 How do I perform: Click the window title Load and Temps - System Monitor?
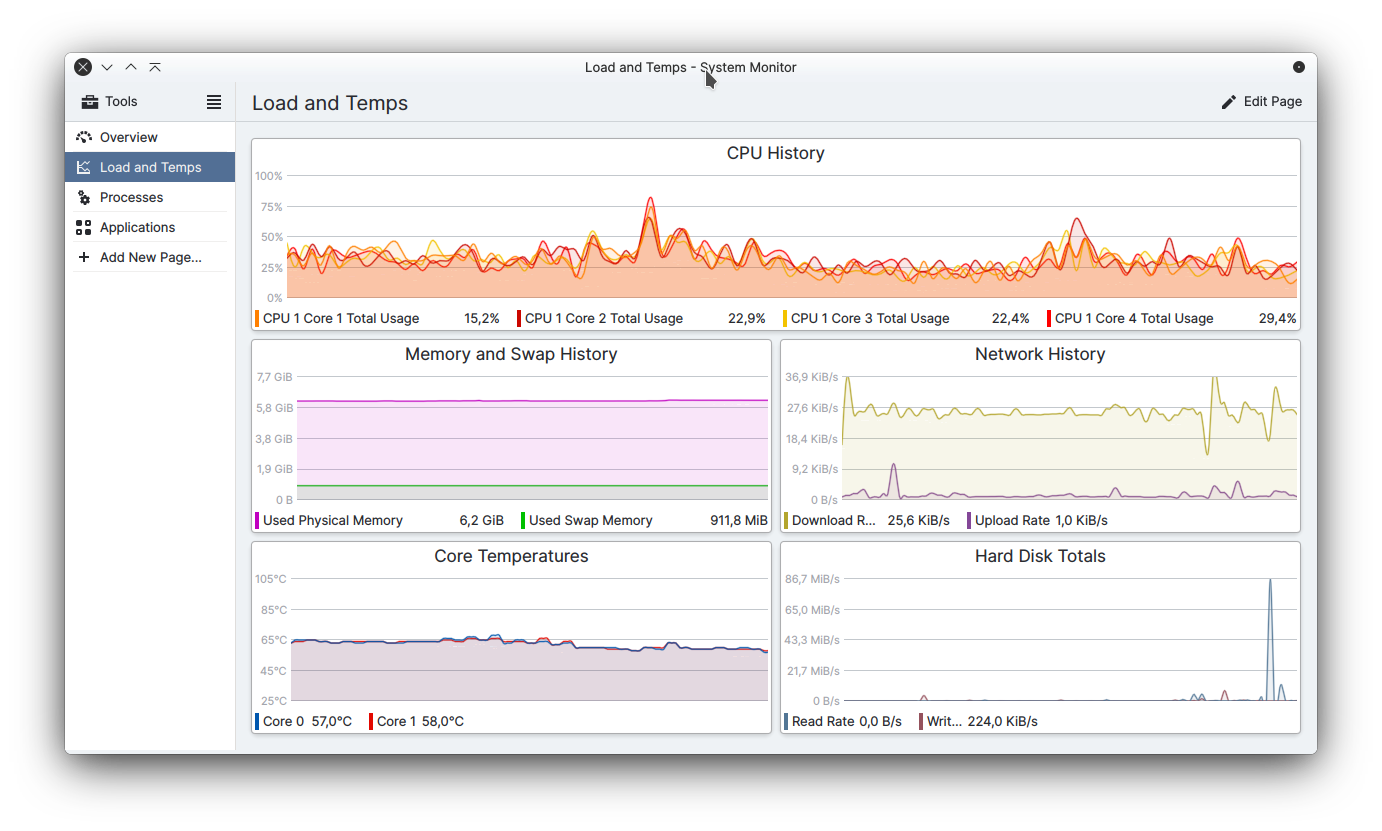(x=691, y=67)
